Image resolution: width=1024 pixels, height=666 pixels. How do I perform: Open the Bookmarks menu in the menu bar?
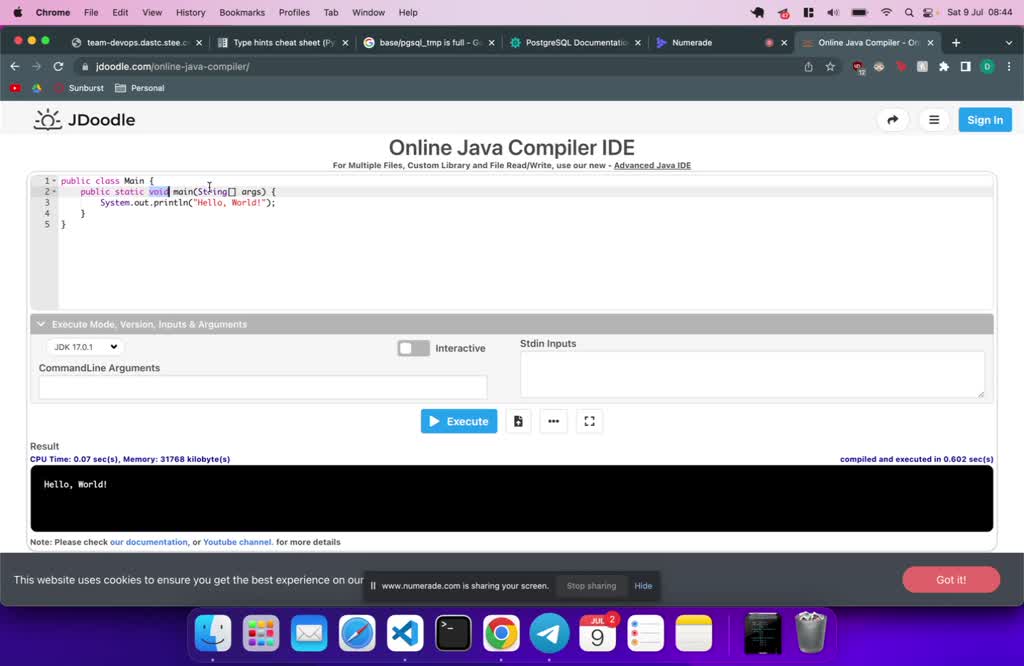(x=242, y=12)
